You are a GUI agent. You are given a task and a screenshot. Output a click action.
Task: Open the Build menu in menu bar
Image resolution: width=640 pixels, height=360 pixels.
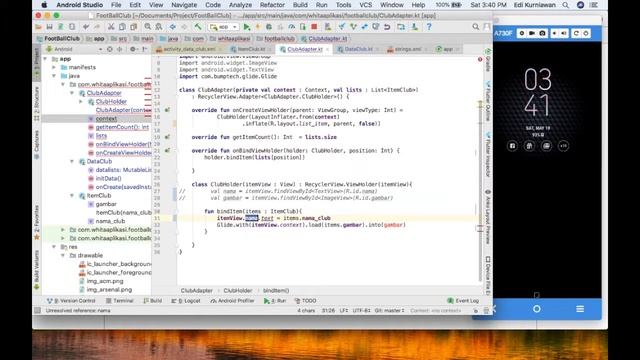[x=300, y=5]
